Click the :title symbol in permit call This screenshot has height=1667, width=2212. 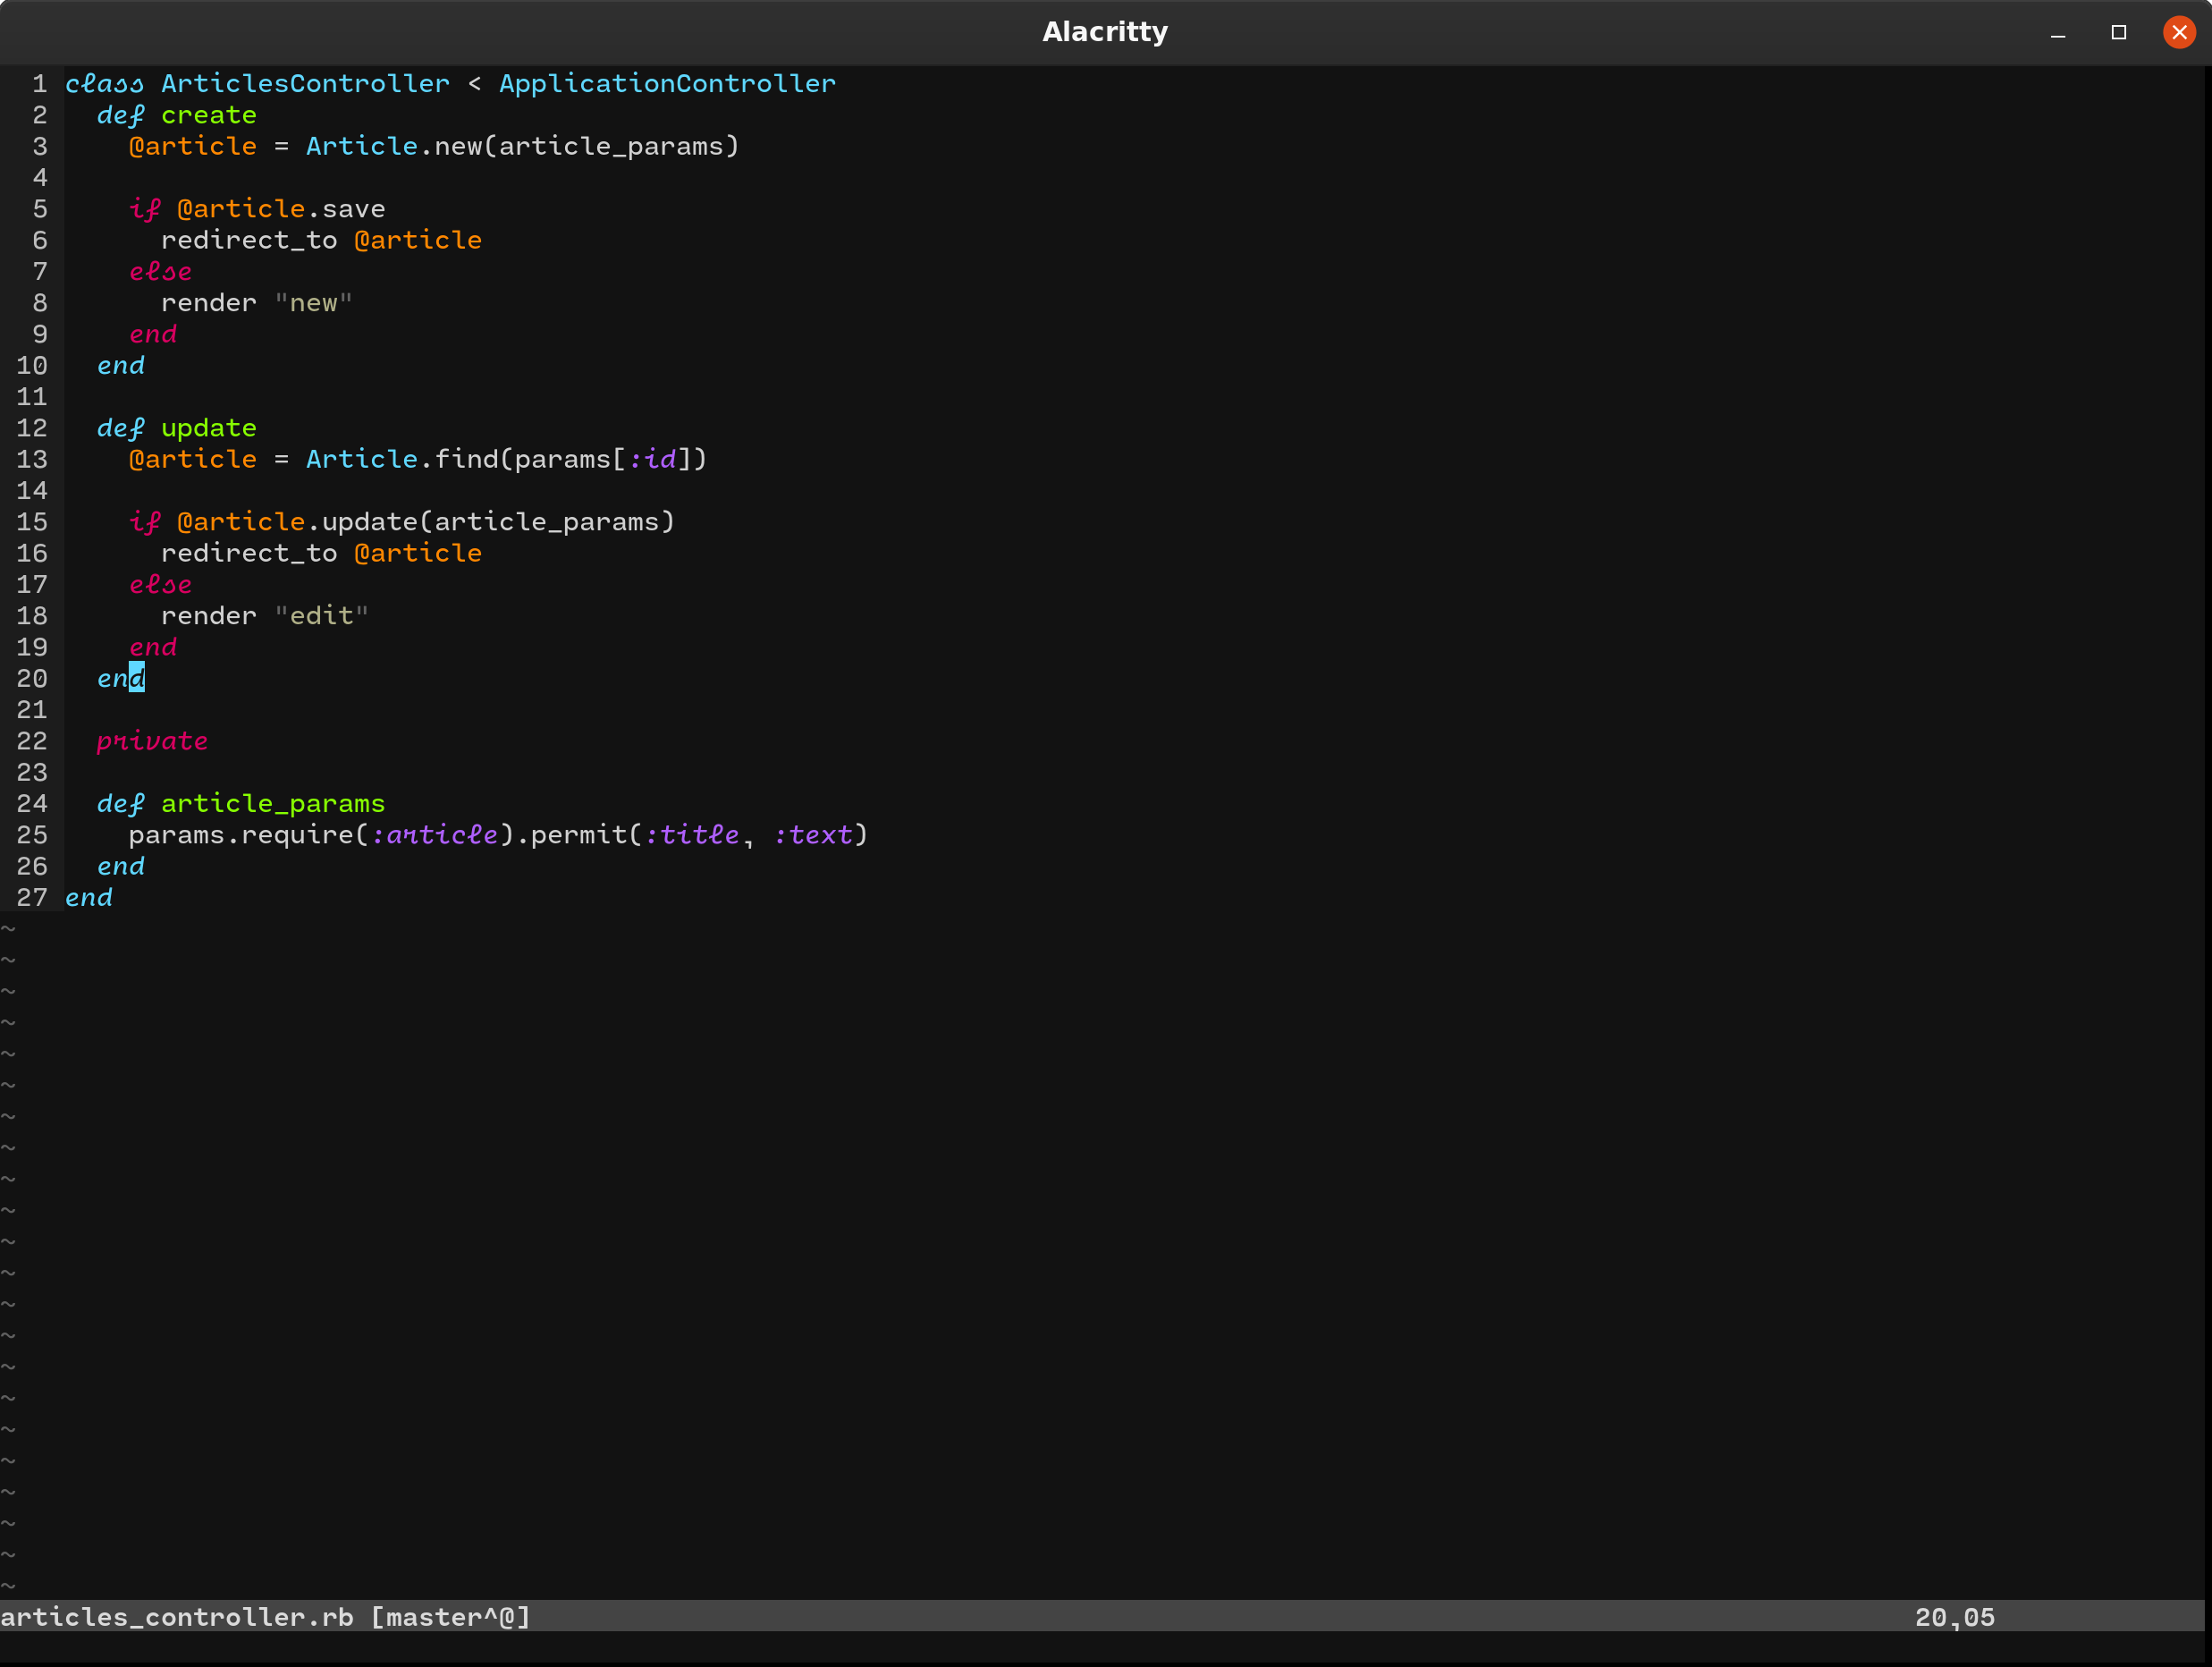[x=692, y=835]
